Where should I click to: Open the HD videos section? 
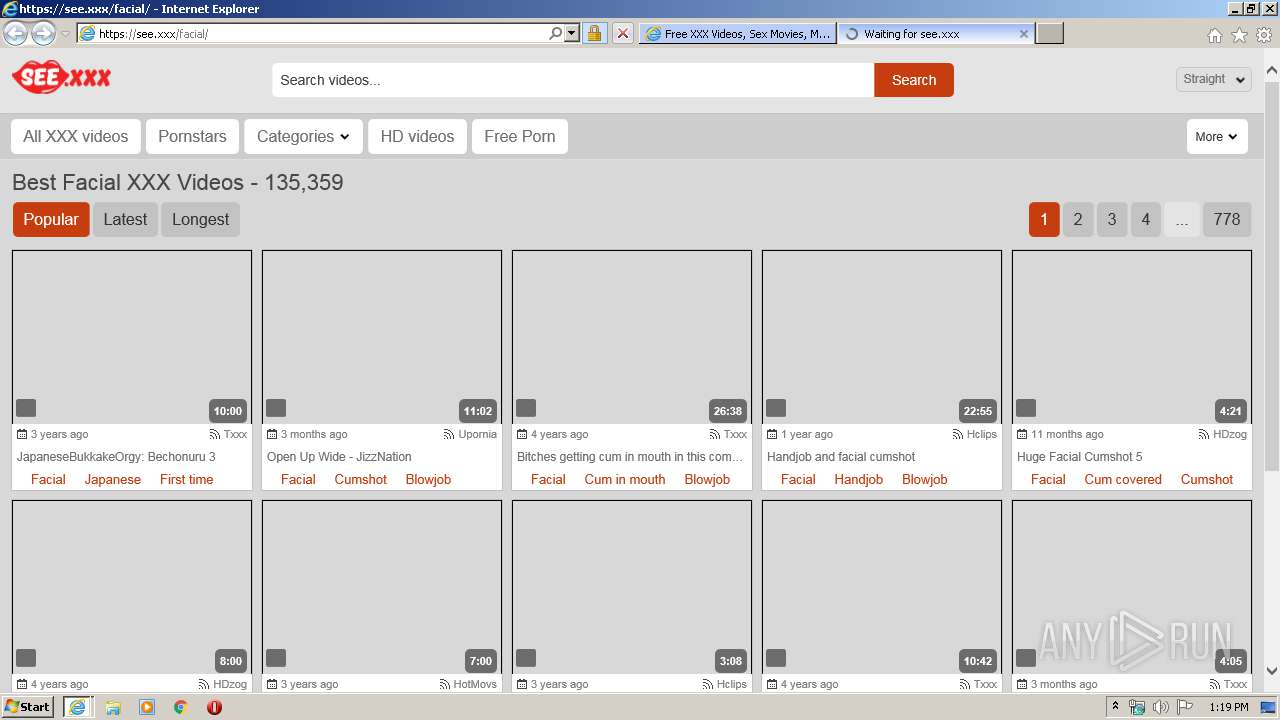417,136
